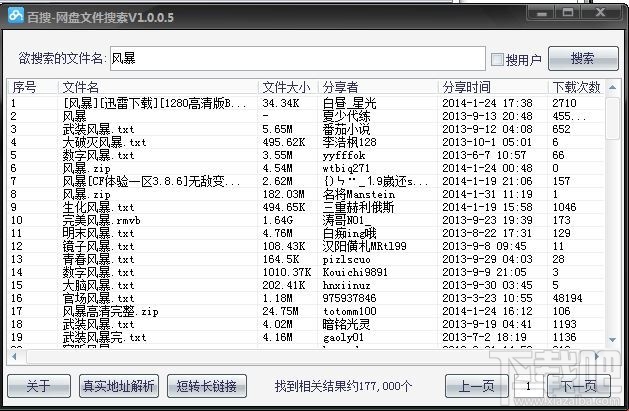Click 真实地址解析 button
629x411 pixels.
119,386
